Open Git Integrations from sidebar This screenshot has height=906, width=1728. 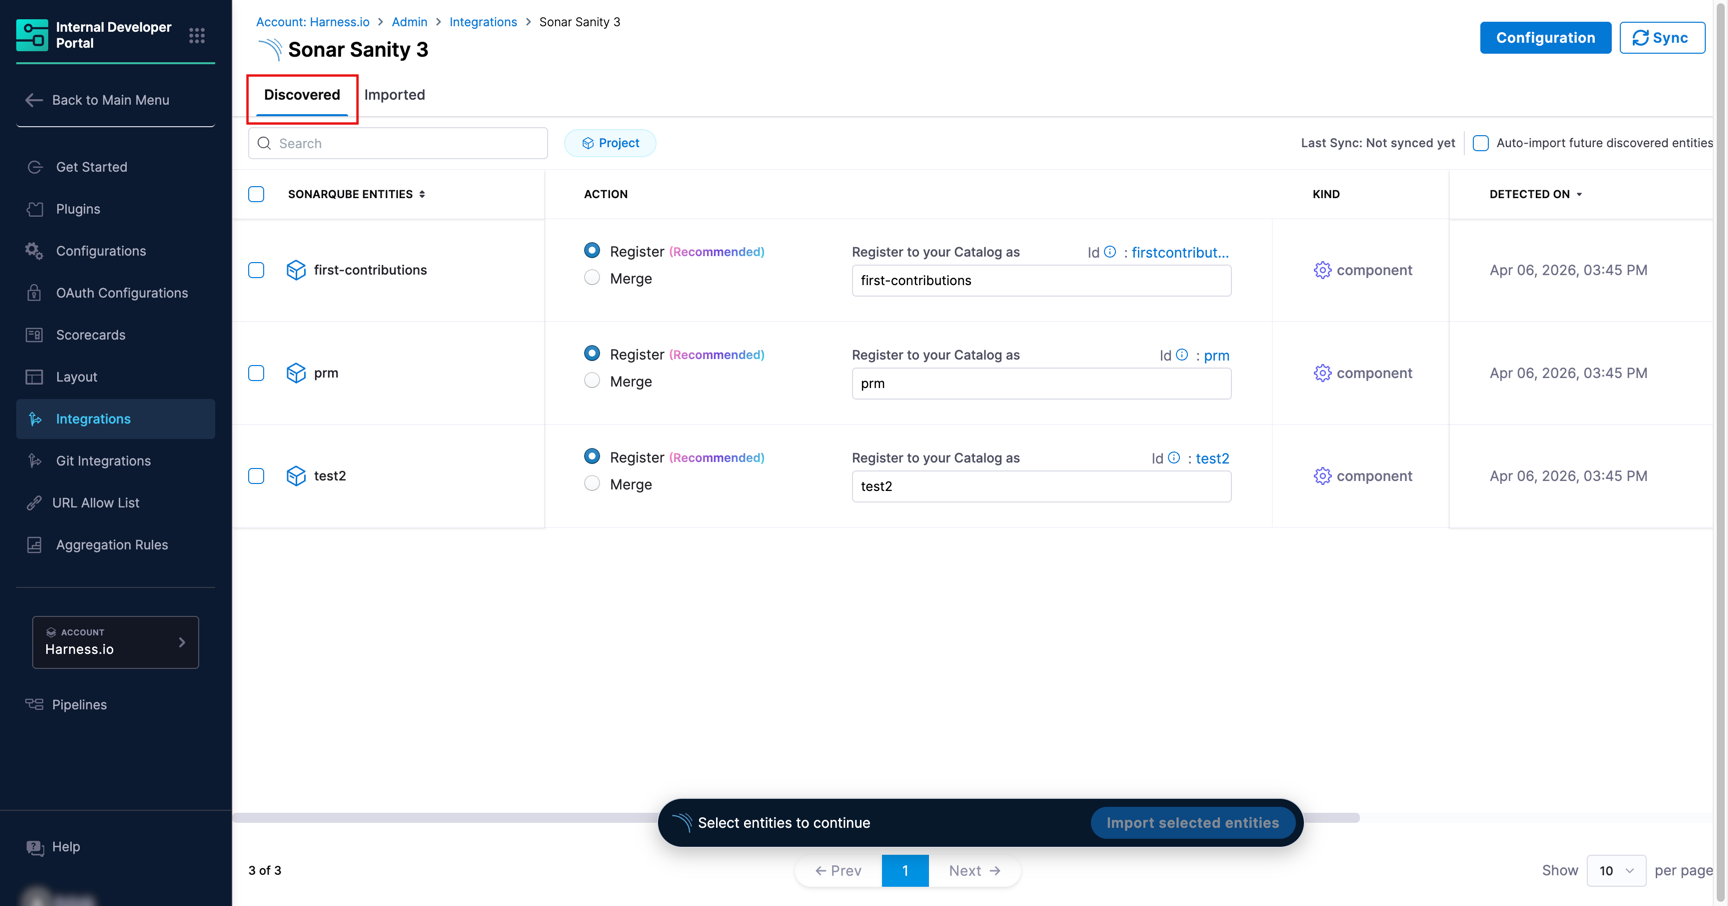point(103,461)
